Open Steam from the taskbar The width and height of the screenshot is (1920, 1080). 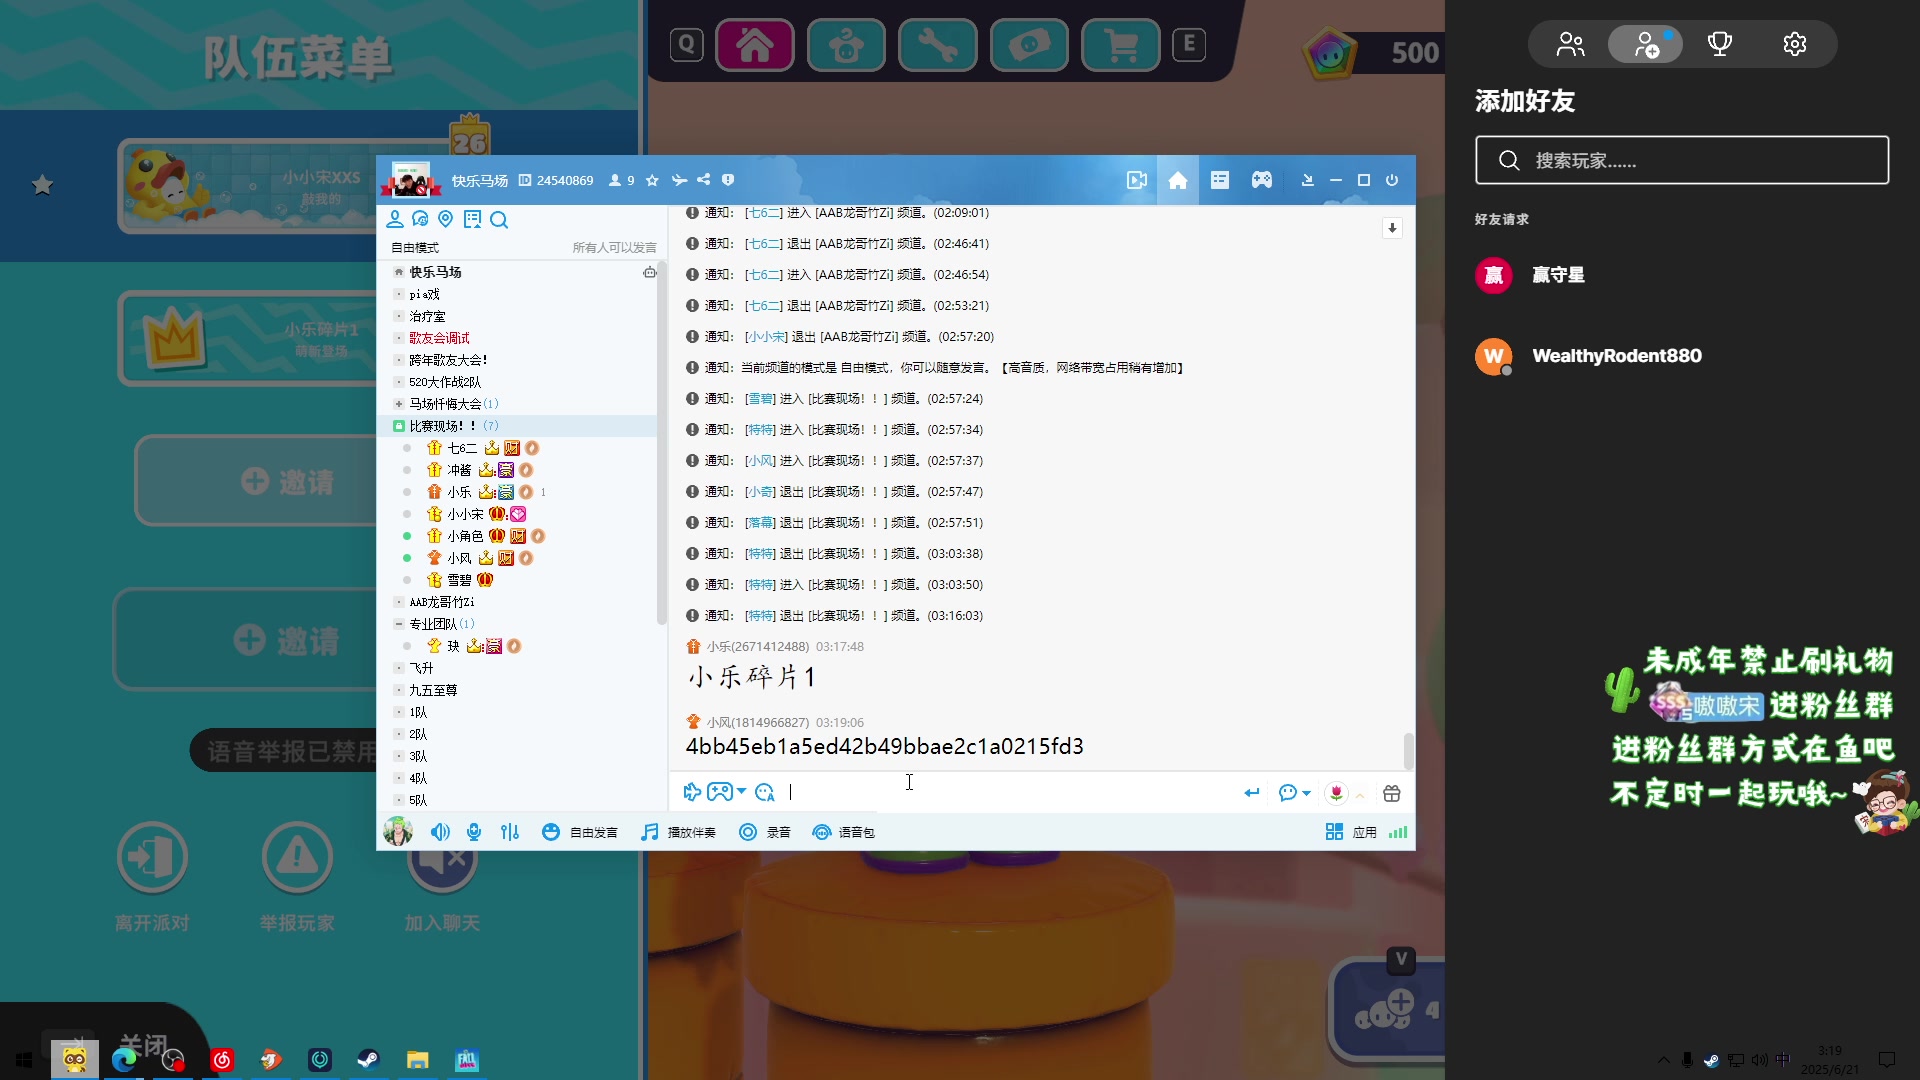(x=368, y=1059)
